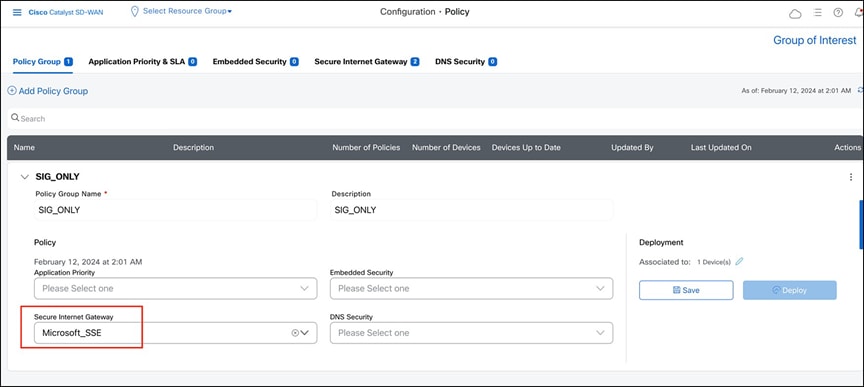The height and width of the screenshot is (387, 864).
Task: Click the plus icon for Add Policy Group
Action: click(x=12, y=91)
